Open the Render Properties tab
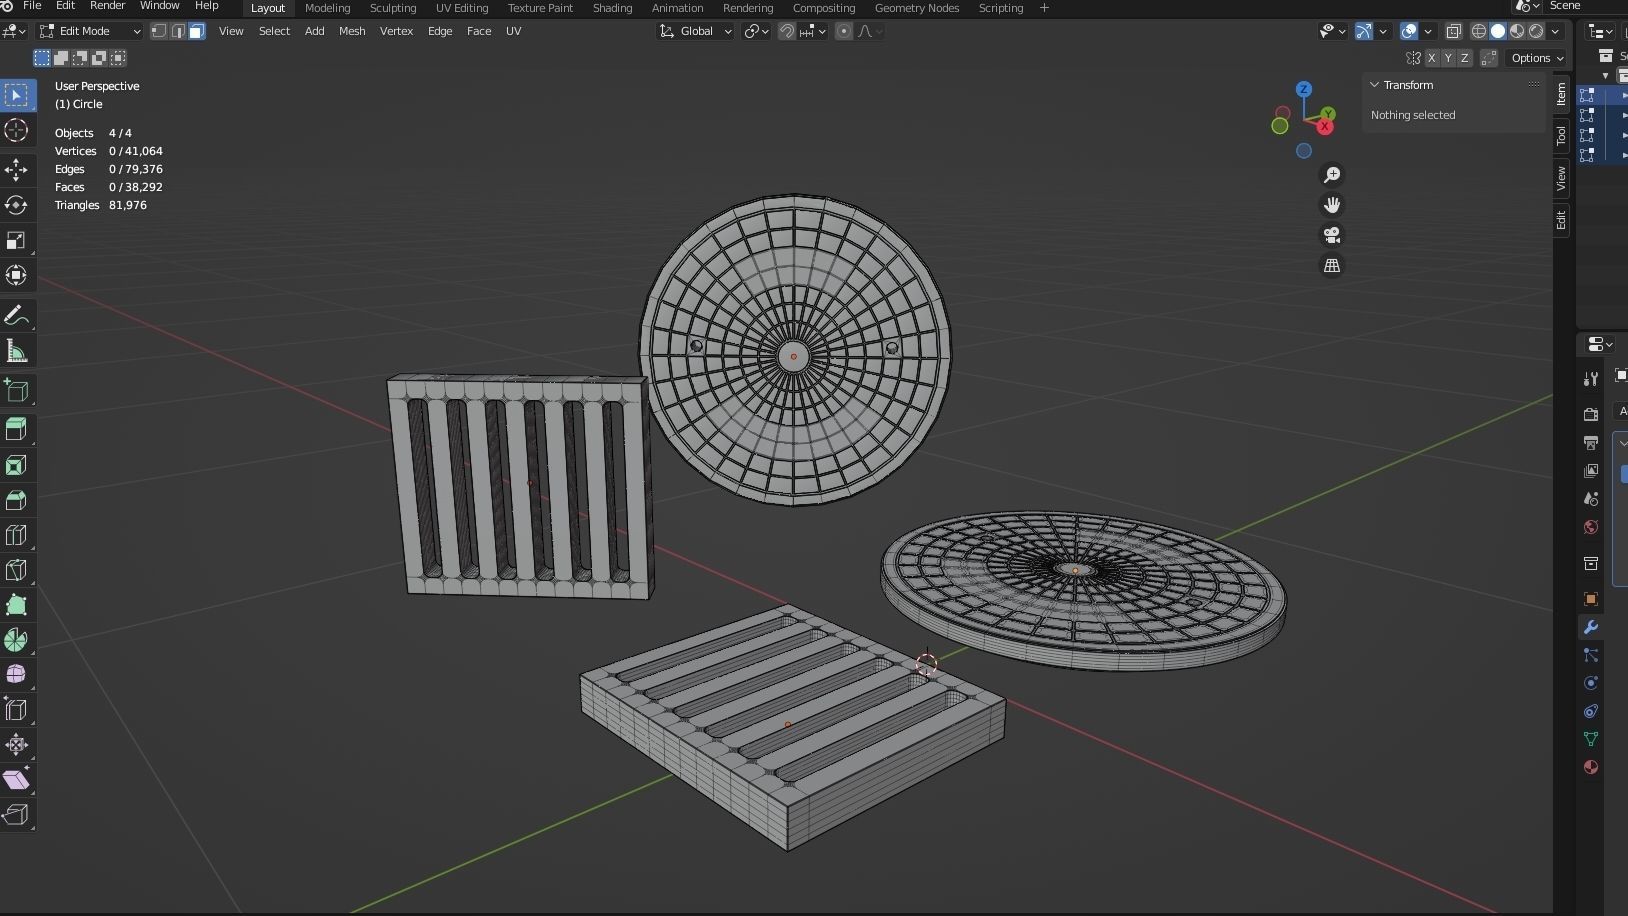 coord(1591,413)
